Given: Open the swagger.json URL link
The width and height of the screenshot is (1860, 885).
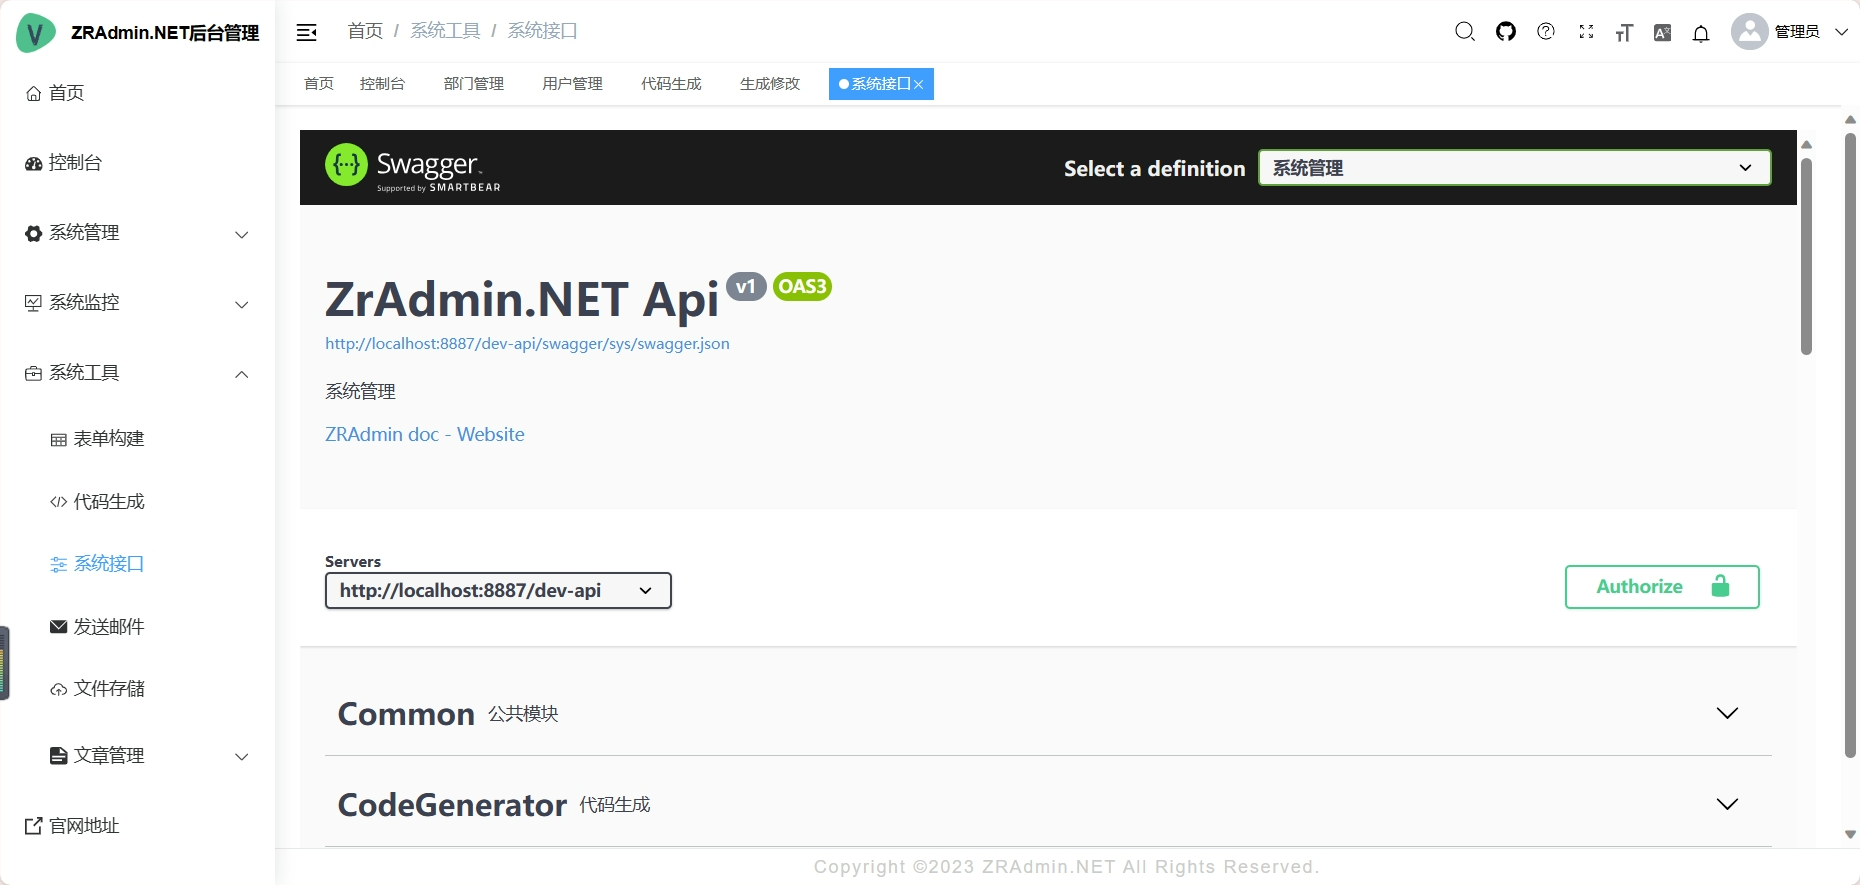Looking at the screenshot, I should coord(527,344).
